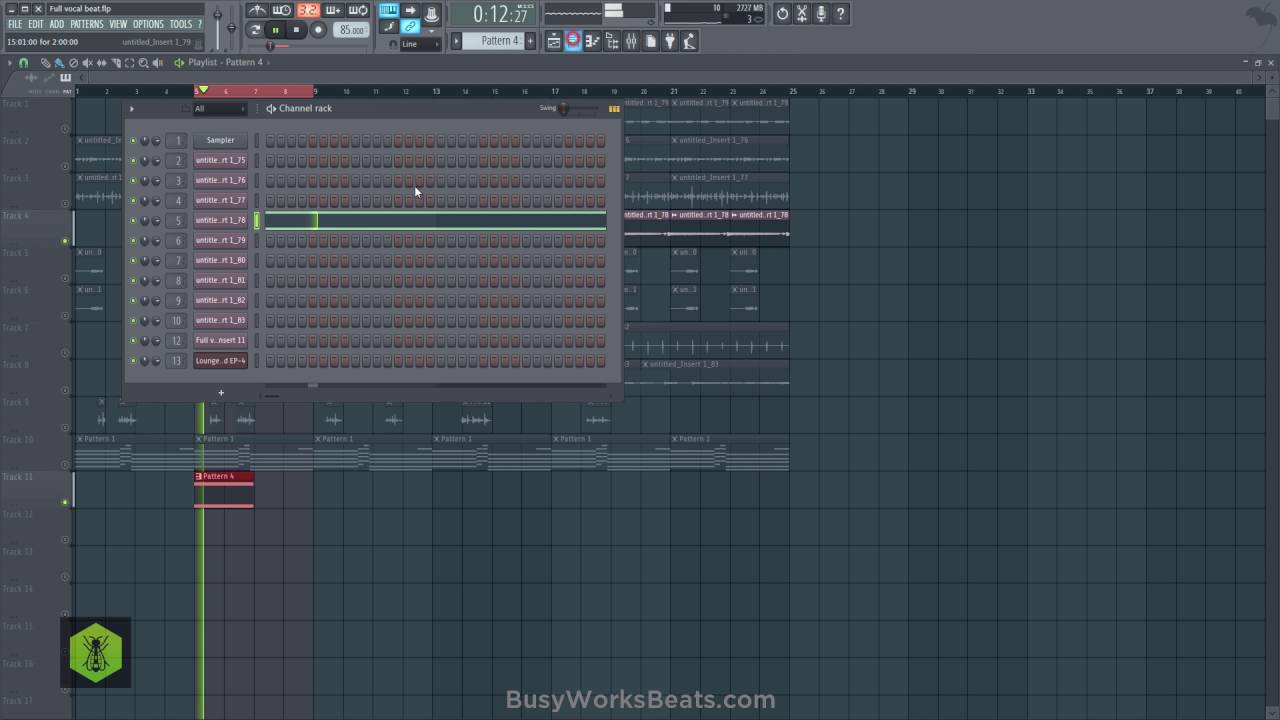Click the auto-scroll arrow icon
This screenshot has height=720, width=1280.
pos(410,11)
